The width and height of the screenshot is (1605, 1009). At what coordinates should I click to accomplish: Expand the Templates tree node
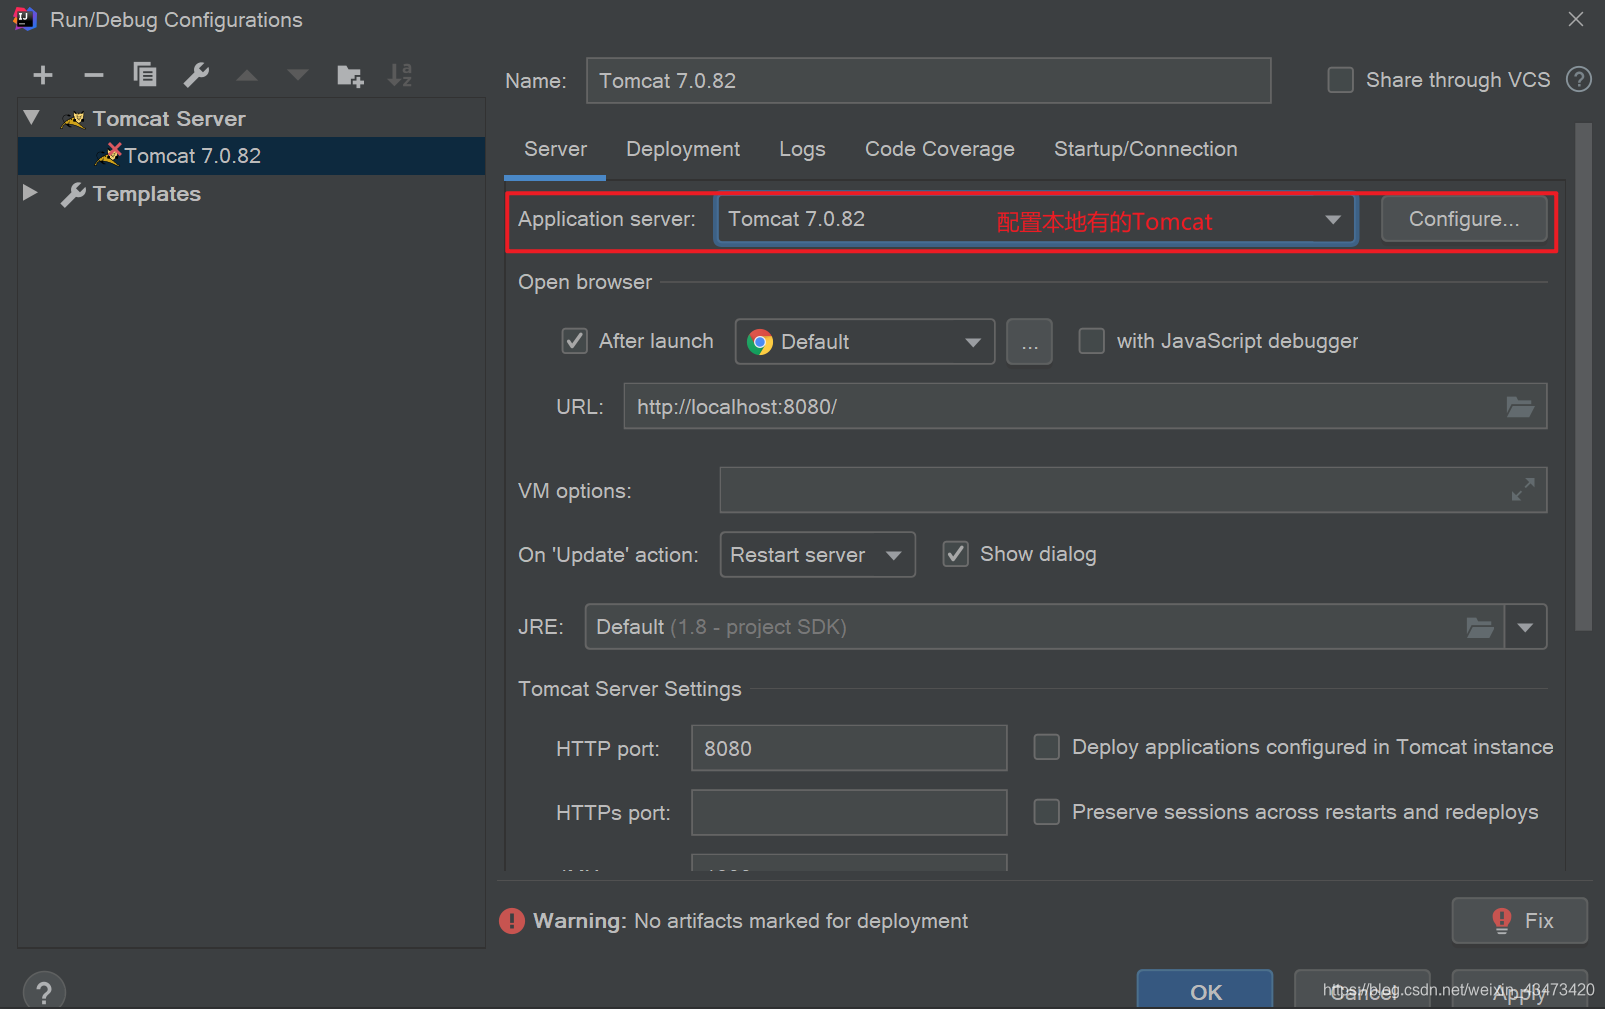tap(30, 193)
